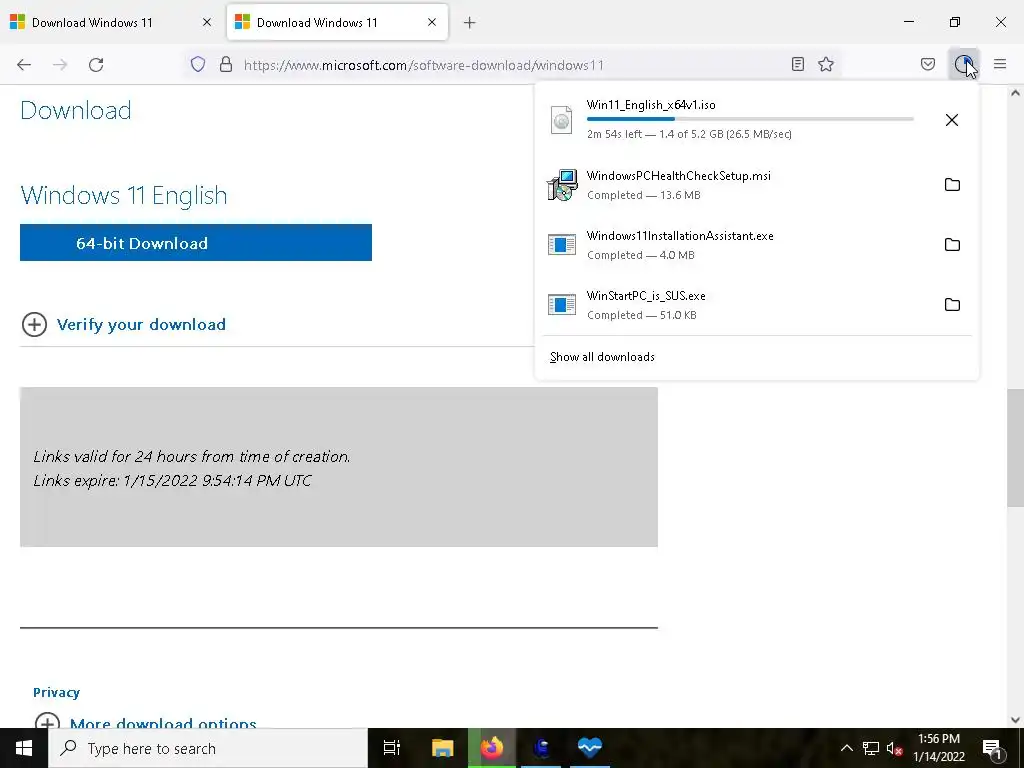The image size is (1024, 768).
Task: Click the taskbar clock and date
Action: pos(938,748)
